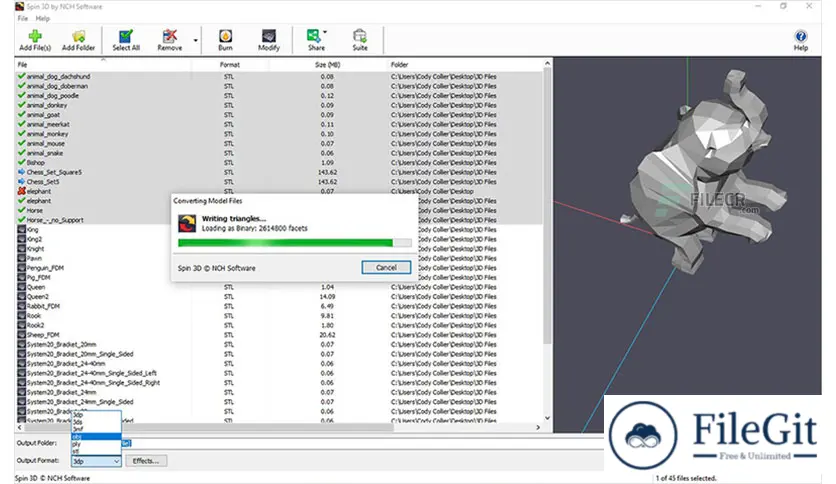The width and height of the screenshot is (836, 484).
Task: Click the thumbnail icon beside Rabbit_FDM
Action: [x=21, y=306]
